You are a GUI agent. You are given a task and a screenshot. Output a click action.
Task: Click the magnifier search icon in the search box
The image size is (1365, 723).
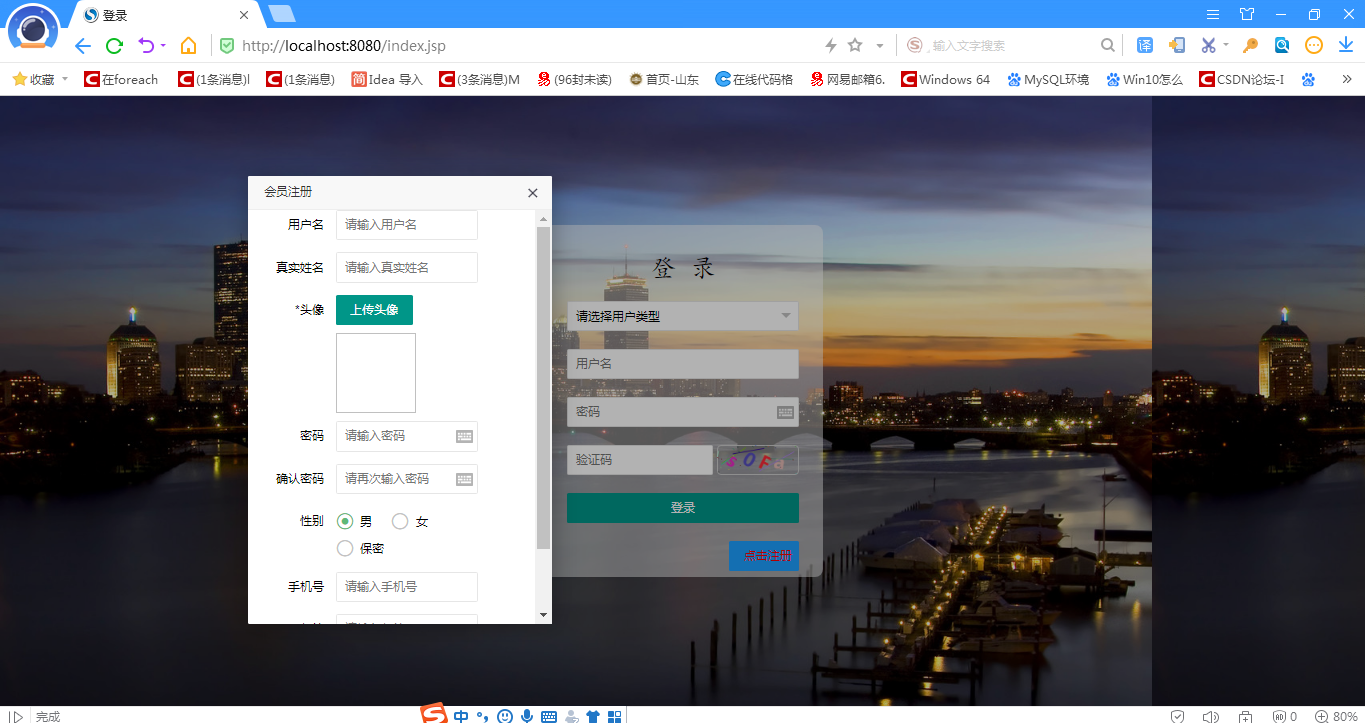1107,46
